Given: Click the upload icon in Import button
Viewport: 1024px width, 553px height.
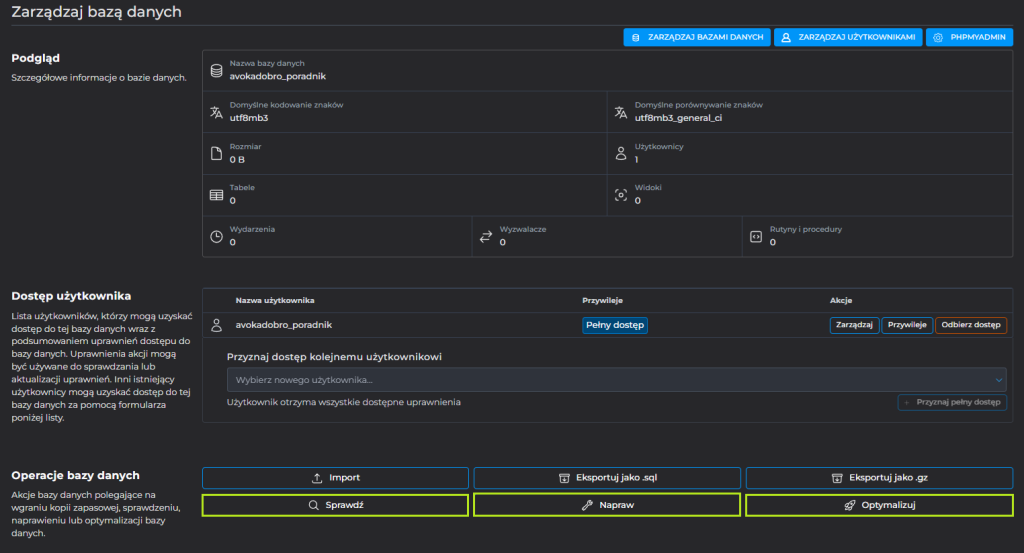Looking at the screenshot, I should (x=317, y=478).
